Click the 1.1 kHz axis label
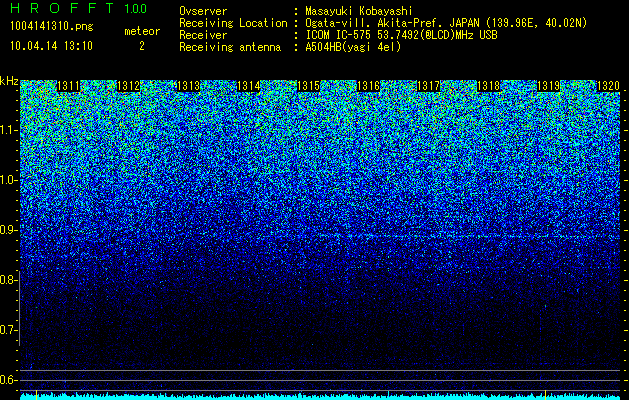Image resolution: width=629 pixels, height=400 pixels. click(x=8, y=130)
